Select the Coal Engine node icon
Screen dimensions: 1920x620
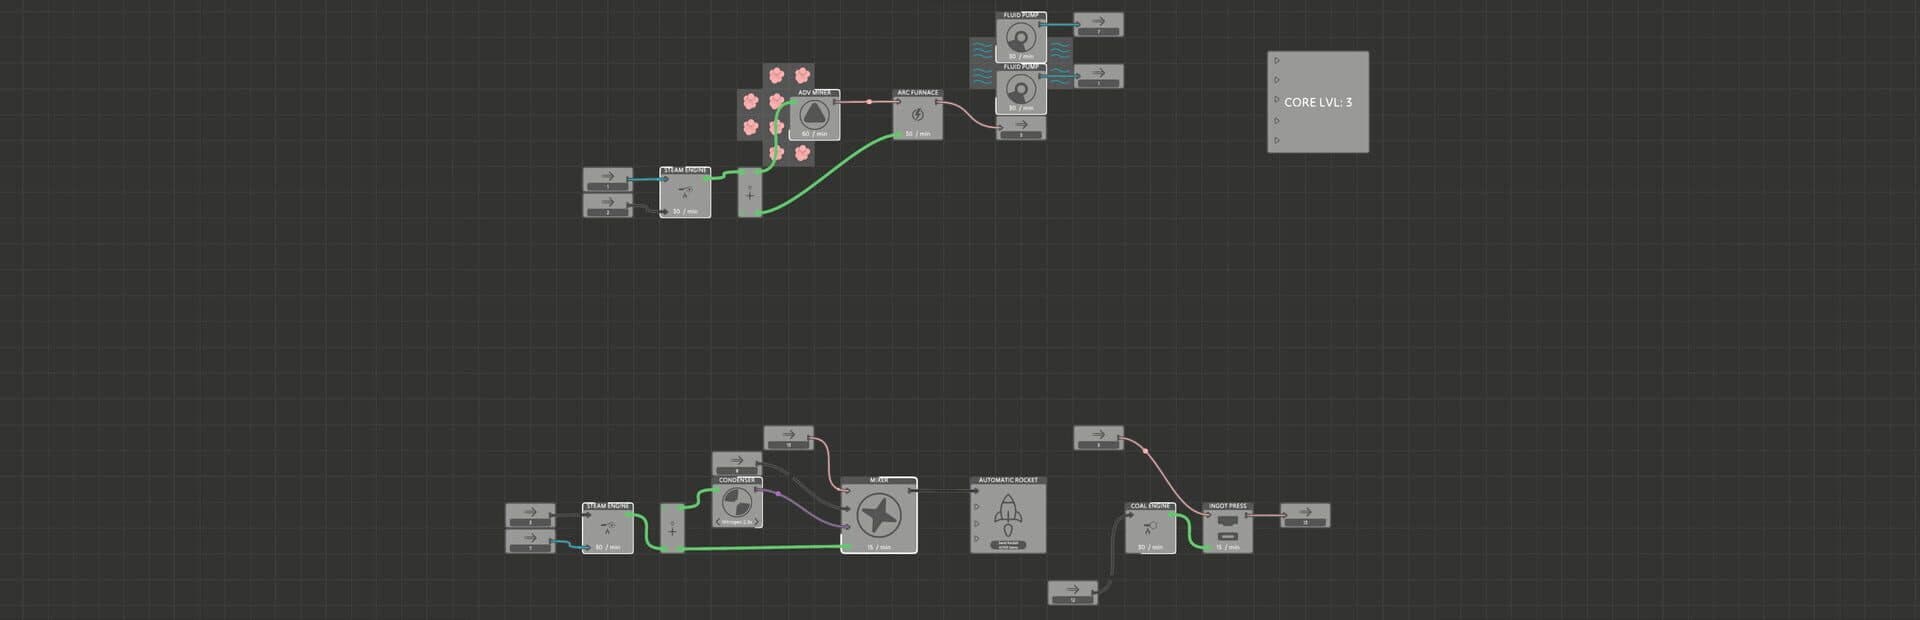1150,527
